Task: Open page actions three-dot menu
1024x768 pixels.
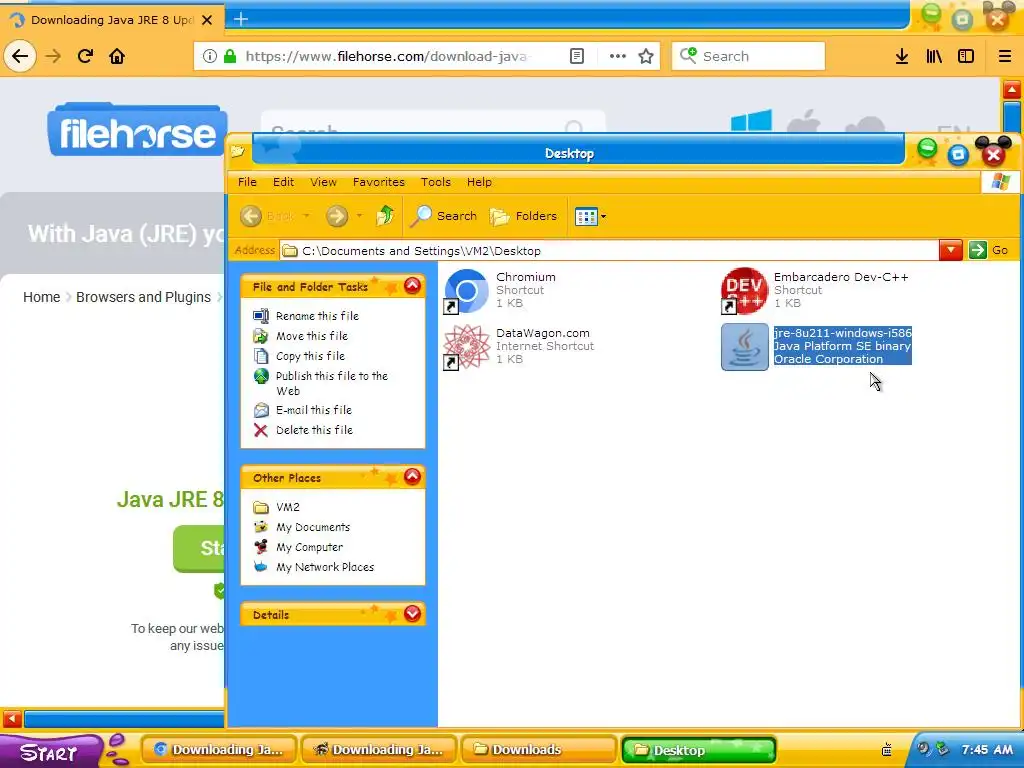Action: click(x=617, y=56)
